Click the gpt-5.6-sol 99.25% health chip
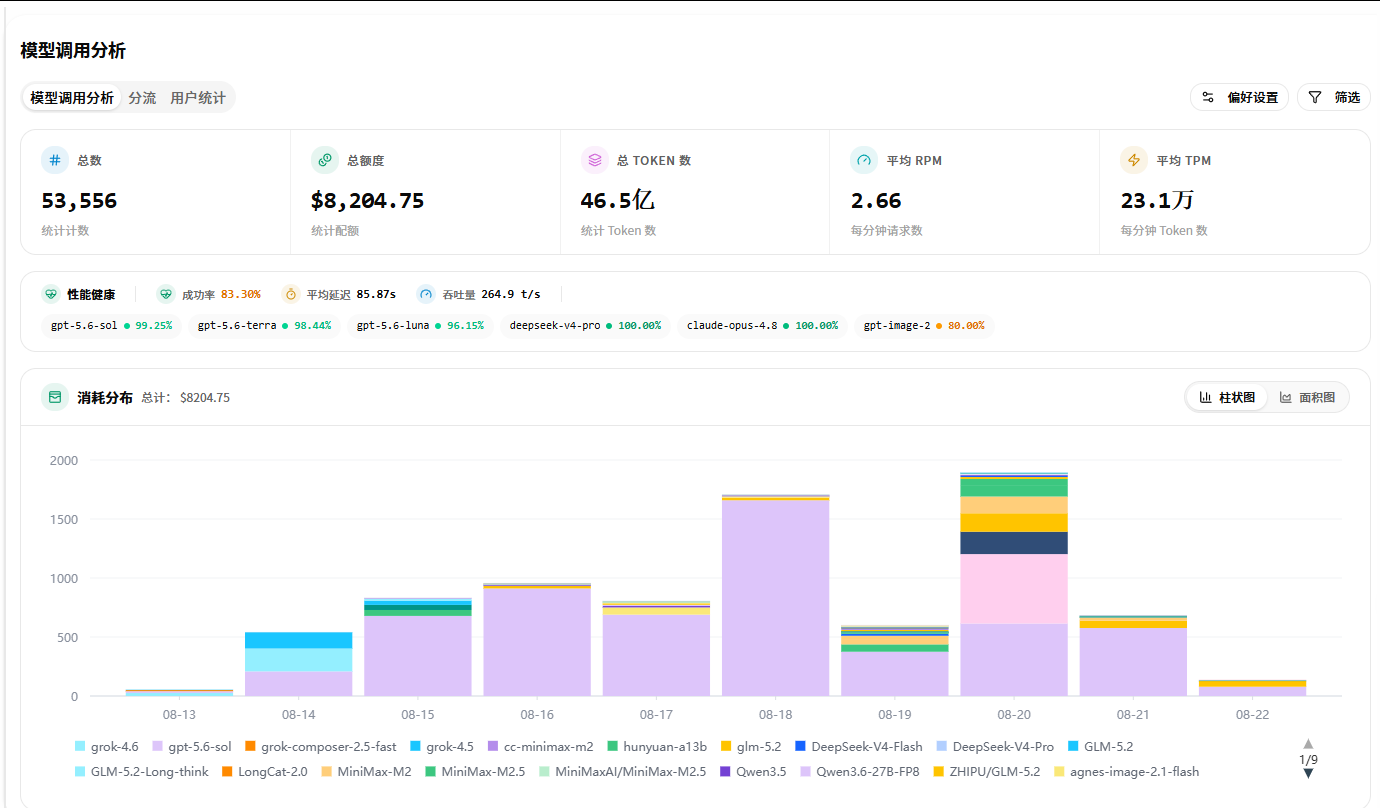Image resolution: width=1380 pixels, height=808 pixels. point(112,326)
